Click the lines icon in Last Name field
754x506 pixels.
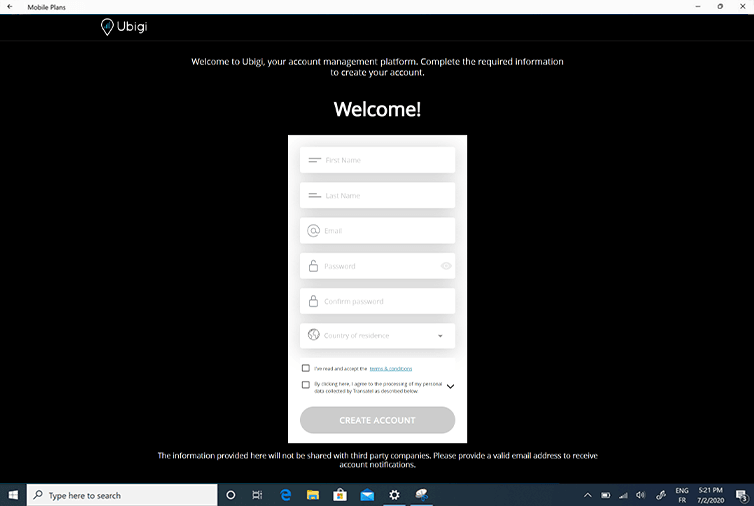point(314,196)
